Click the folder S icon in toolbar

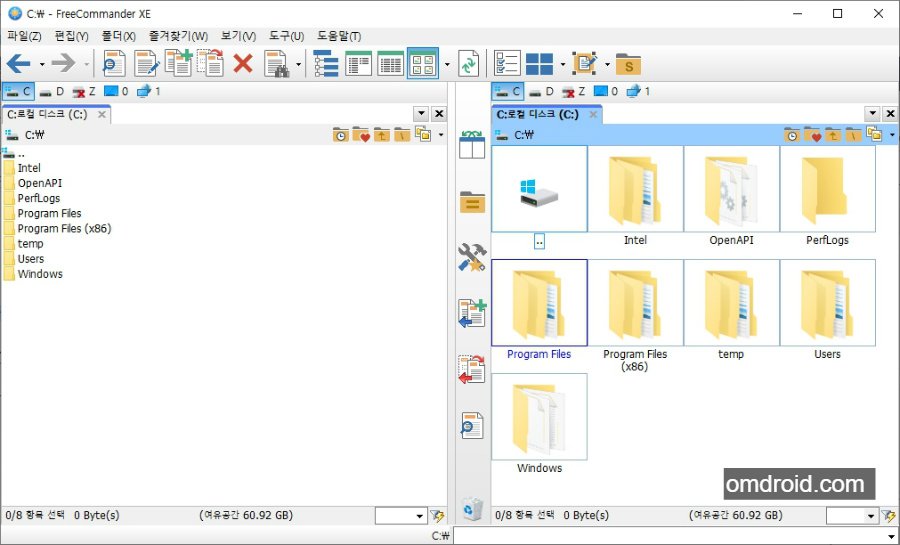tap(628, 64)
